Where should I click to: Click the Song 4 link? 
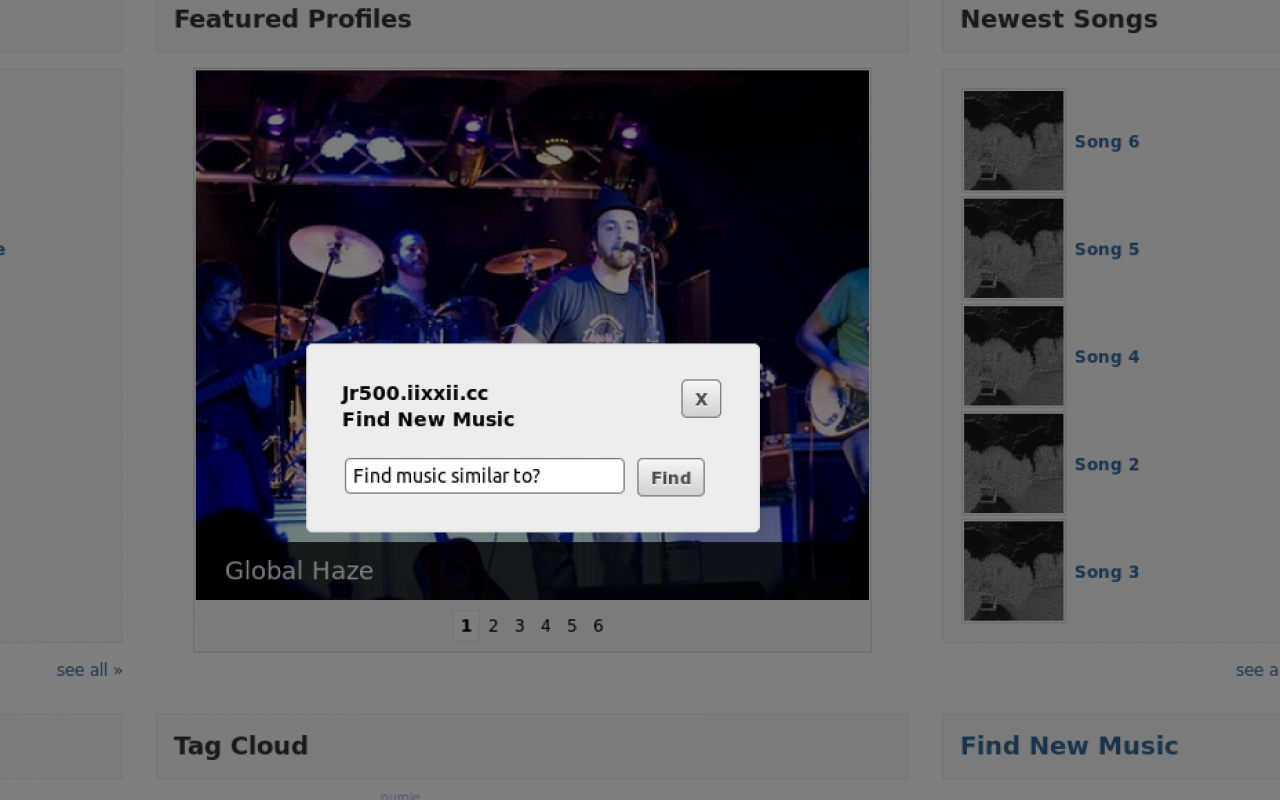point(1107,357)
